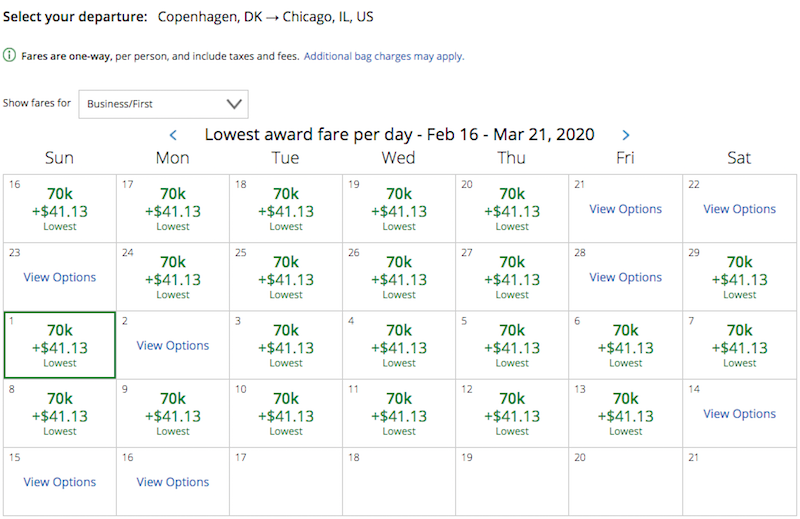Pick the 70k fare on Wednesday March 11

coord(399,414)
